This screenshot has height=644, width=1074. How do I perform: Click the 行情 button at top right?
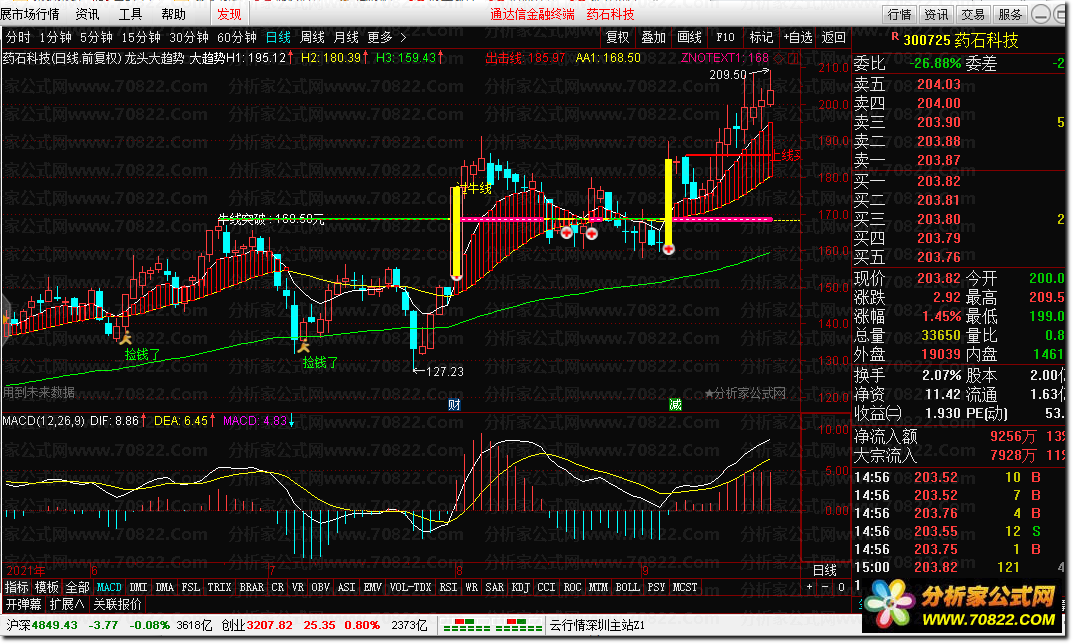(x=899, y=14)
